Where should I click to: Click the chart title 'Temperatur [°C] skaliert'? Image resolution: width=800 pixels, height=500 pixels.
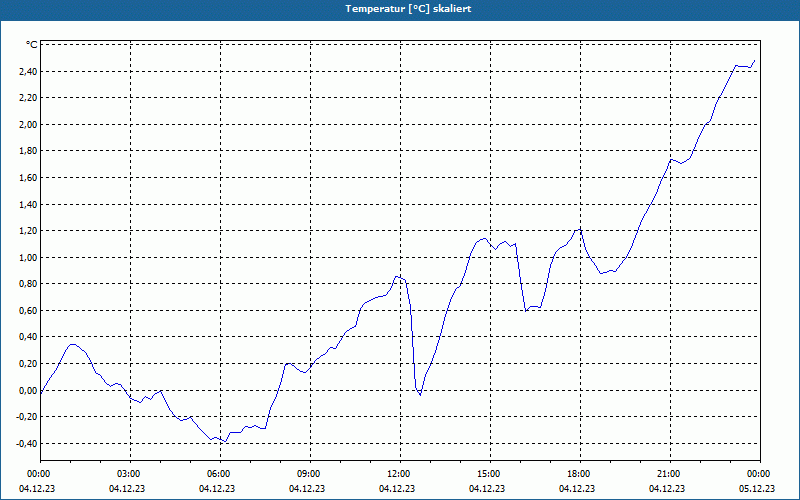[408, 9]
